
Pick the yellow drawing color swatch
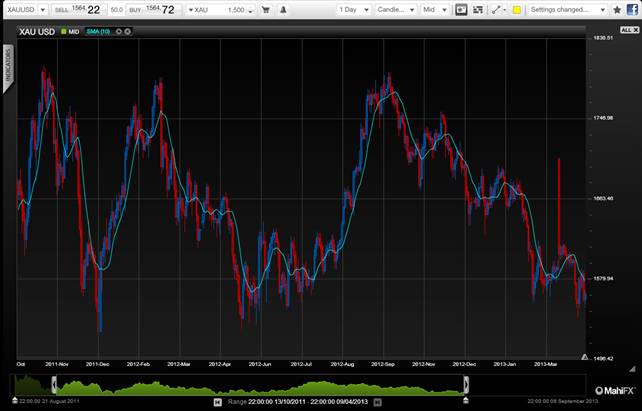point(517,9)
